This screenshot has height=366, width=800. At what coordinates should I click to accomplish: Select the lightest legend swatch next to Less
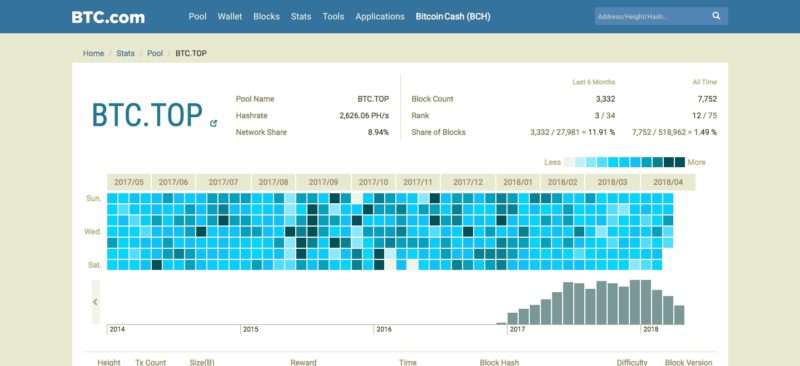pos(569,162)
